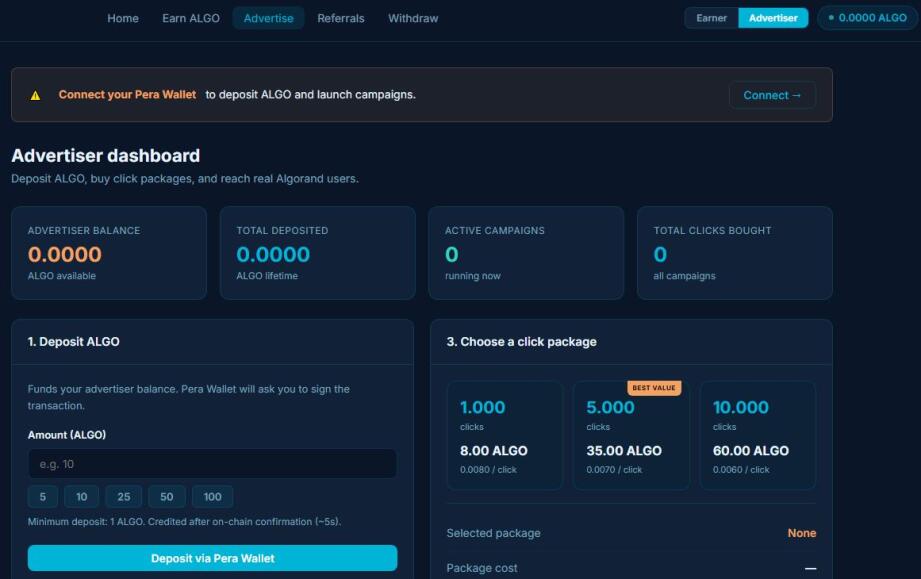Screen dimensions: 921x579
Task: Click the Total Clicks Bought card
Action: [x=735, y=253]
